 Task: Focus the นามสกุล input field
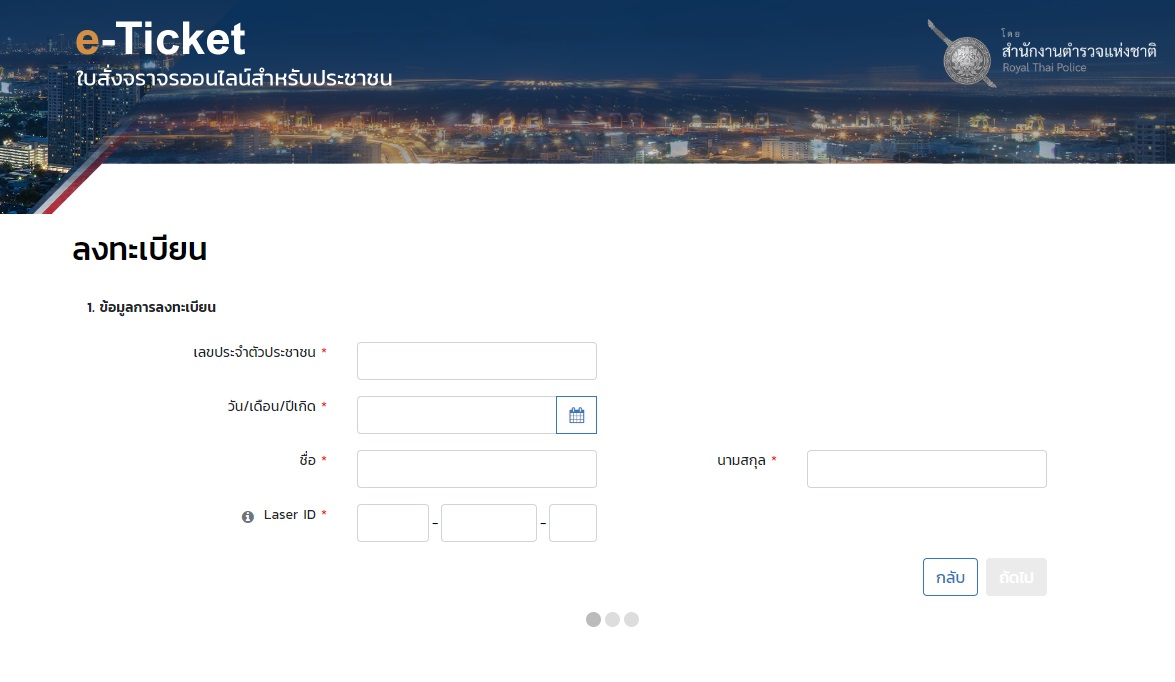point(926,469)
